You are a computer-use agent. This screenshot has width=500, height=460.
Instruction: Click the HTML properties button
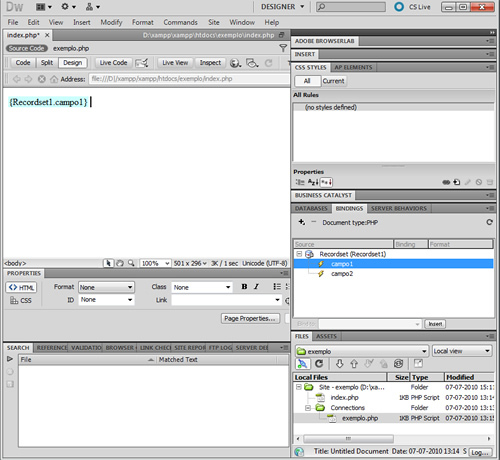[x=21, y=287]
